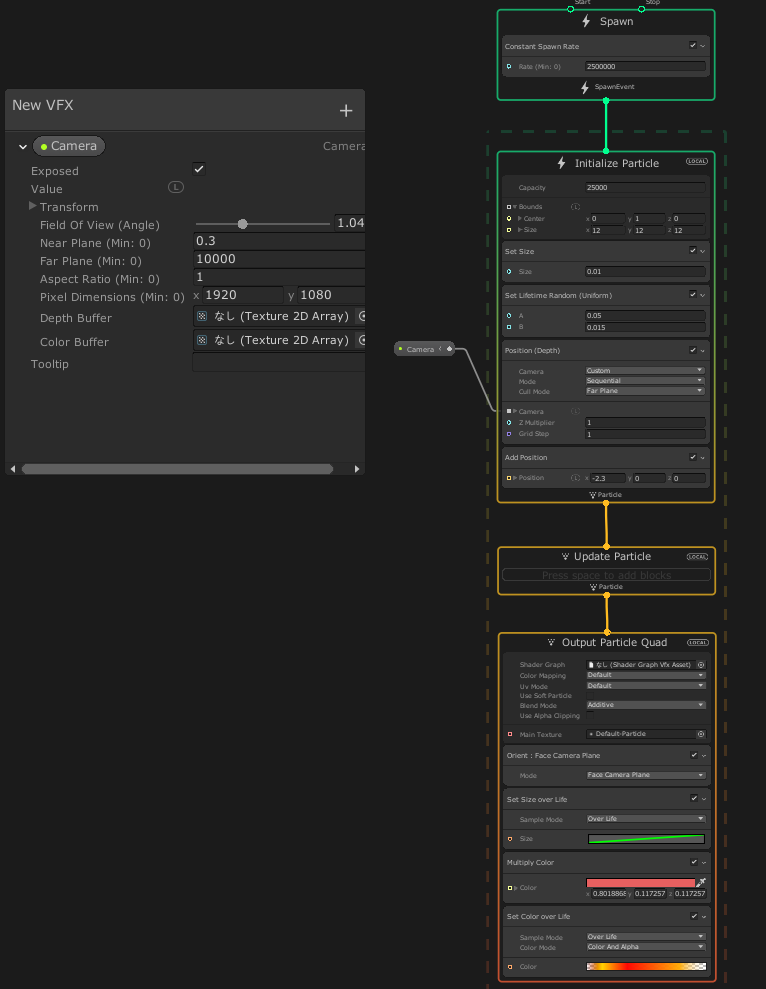This screenshot has height=989, width=766.
Task: Open the Orient Mode dropdown Face Camera Plane
Action: coord(645,775)
